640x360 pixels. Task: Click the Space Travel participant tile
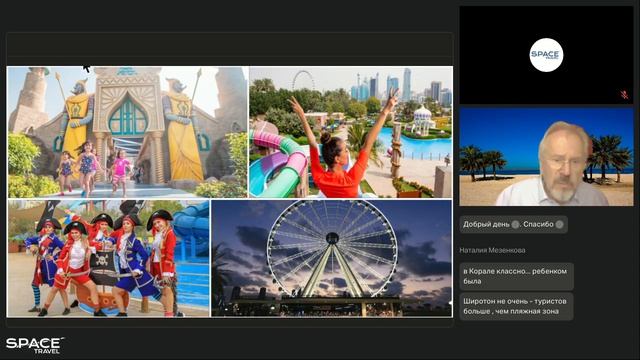[547, 55]
